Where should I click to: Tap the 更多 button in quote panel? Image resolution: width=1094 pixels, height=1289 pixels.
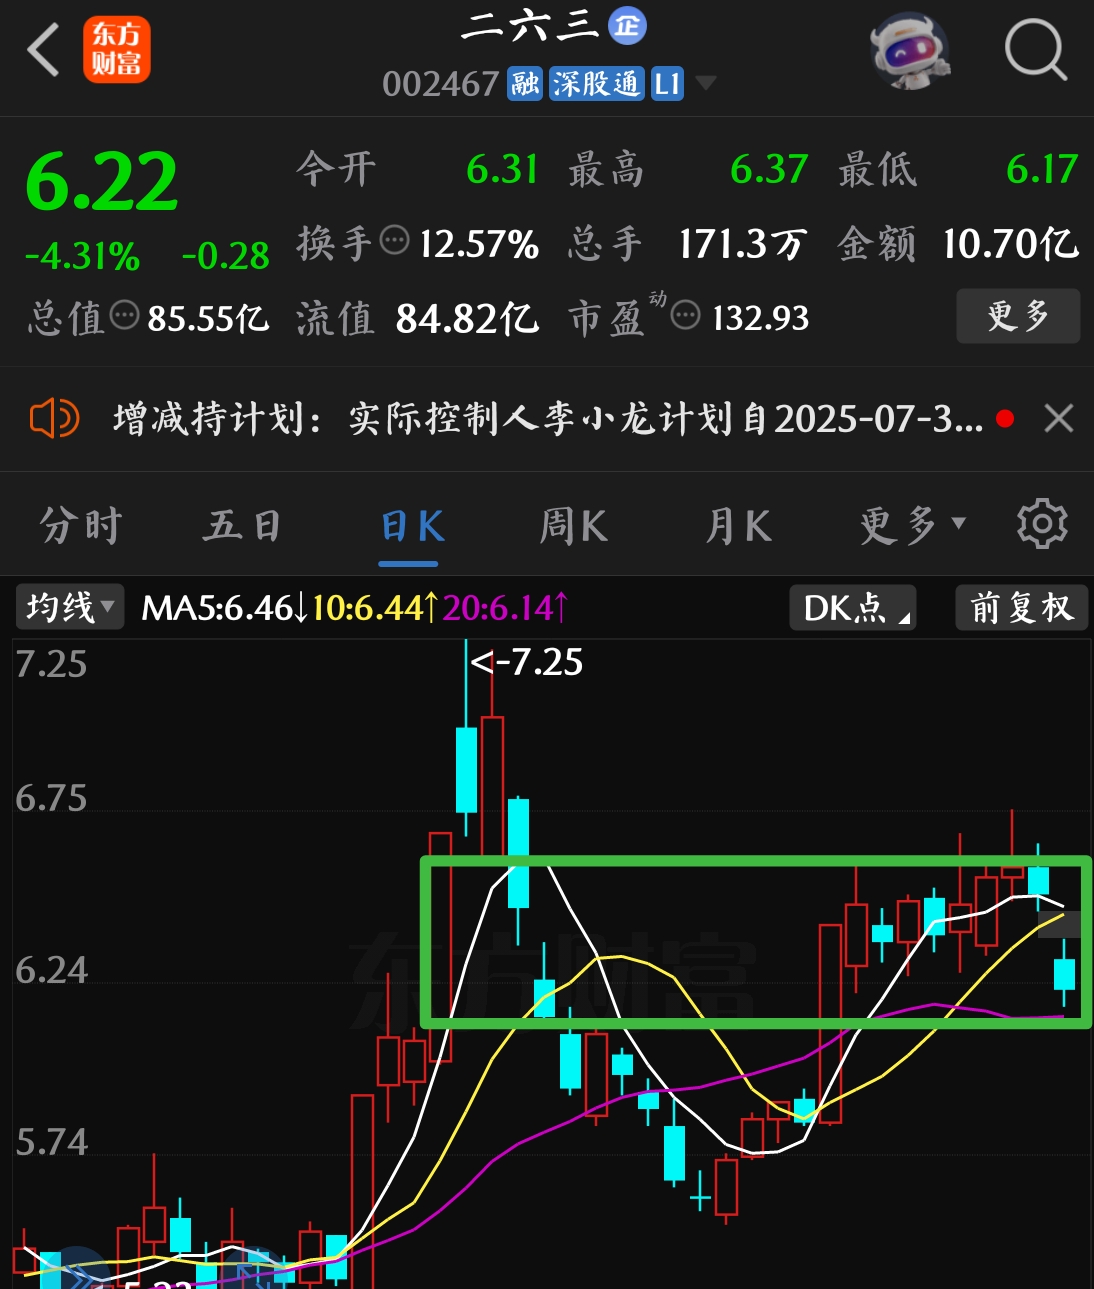coord(1018,316)
